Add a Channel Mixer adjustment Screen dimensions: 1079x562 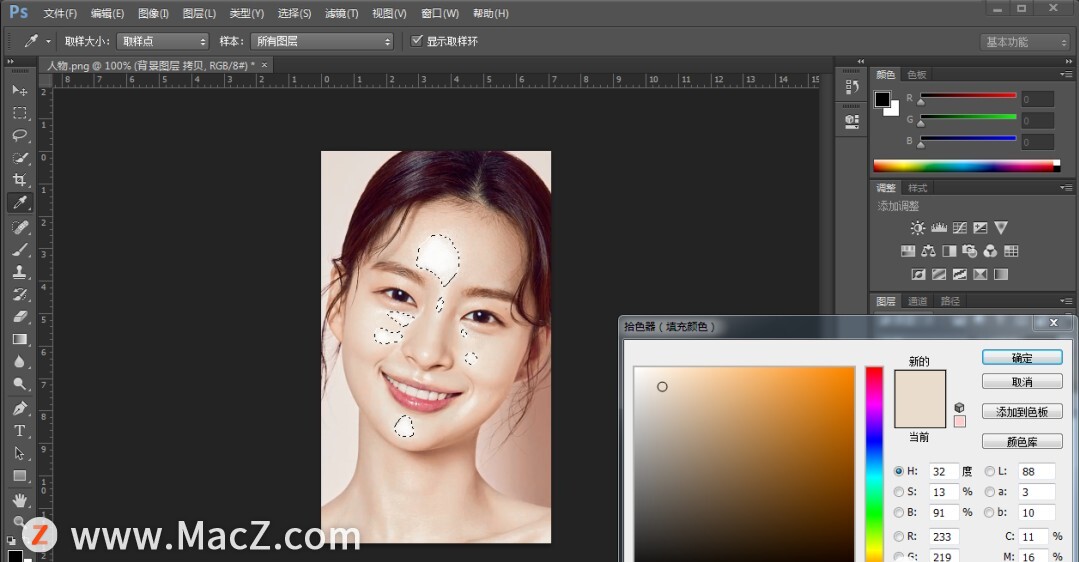coord(990,251)
